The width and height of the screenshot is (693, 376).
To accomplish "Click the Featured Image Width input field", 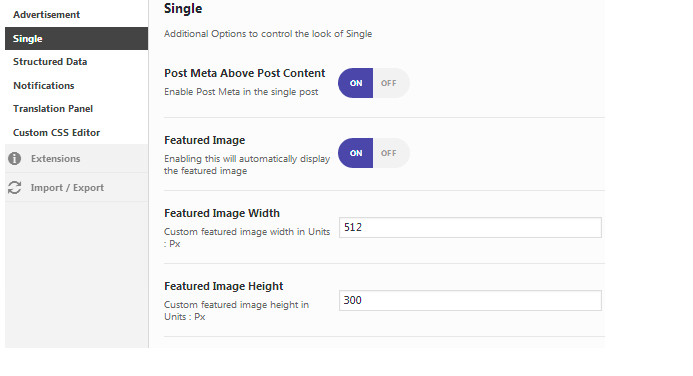I will click(x=470, y=227).
